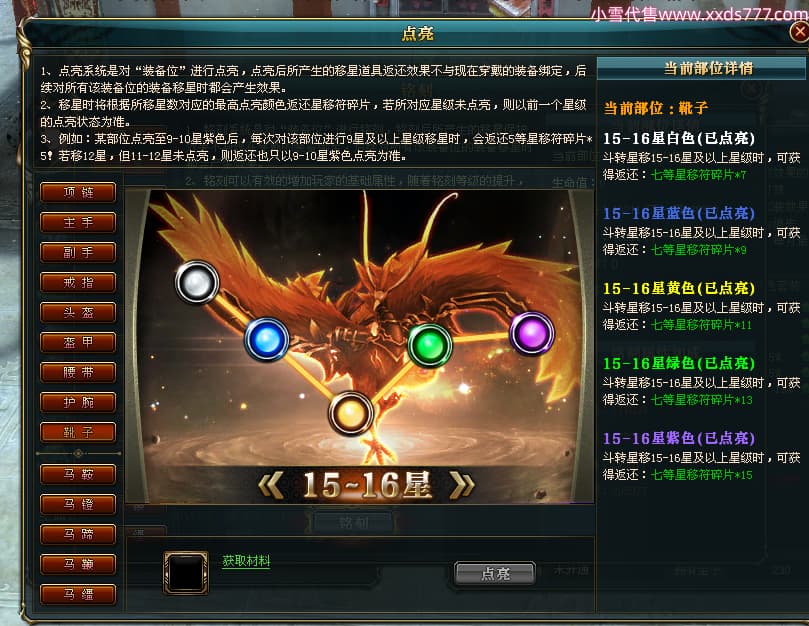Go to next star level arrow
The height and width of the screenshot is (626, 809).
tap(462, 485)
